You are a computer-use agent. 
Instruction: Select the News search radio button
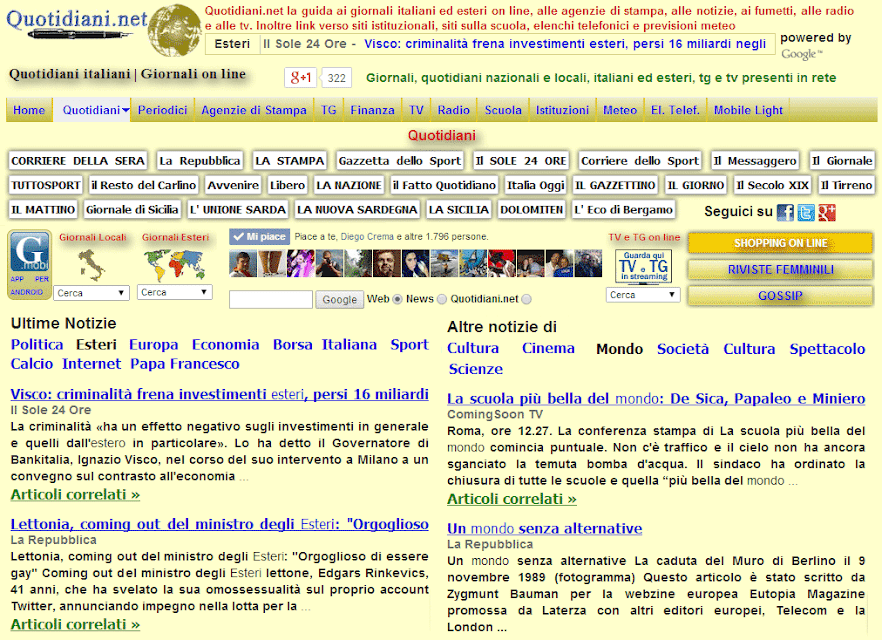coord(442,299)
